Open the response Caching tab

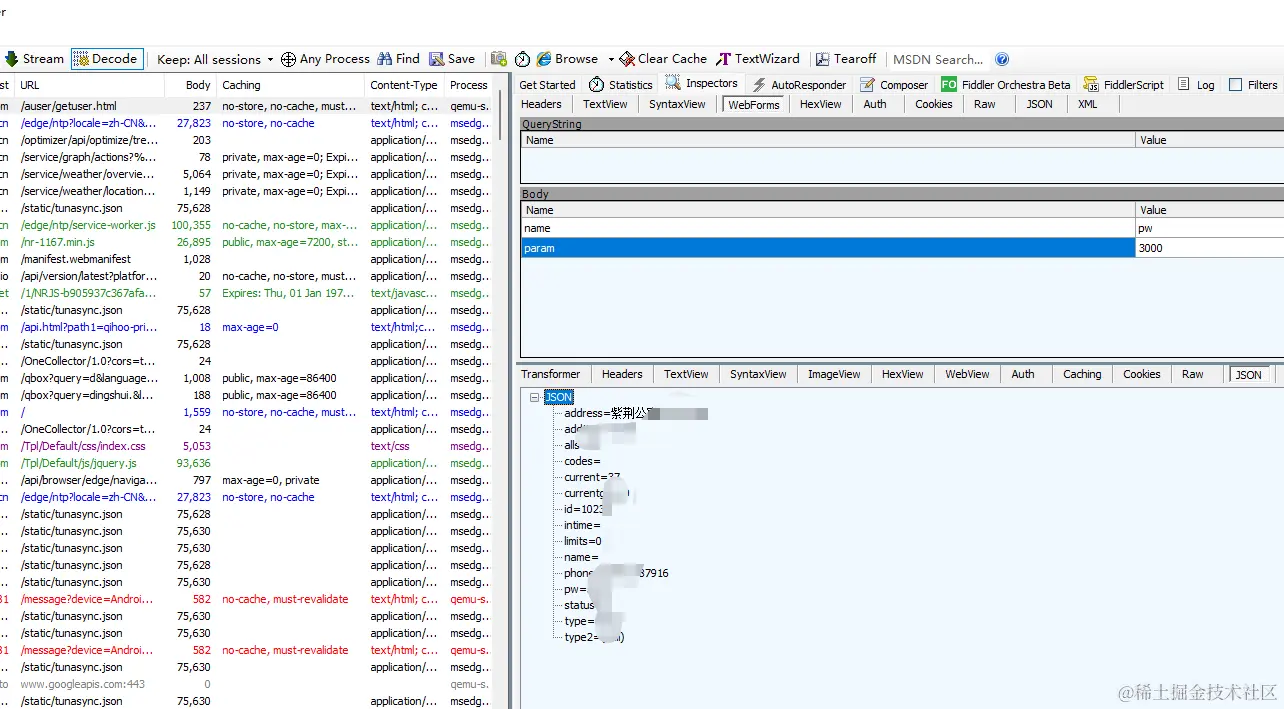pos(1082,374)
